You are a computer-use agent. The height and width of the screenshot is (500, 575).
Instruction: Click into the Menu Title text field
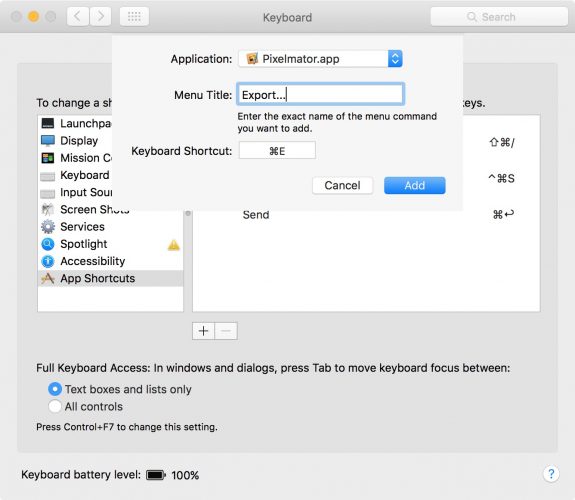(x=321, y=95)
